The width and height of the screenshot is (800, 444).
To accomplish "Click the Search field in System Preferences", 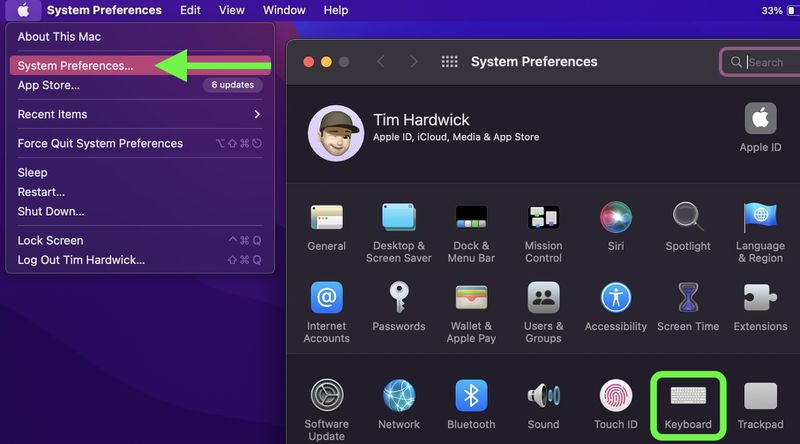I will click(x=765, y=62).
